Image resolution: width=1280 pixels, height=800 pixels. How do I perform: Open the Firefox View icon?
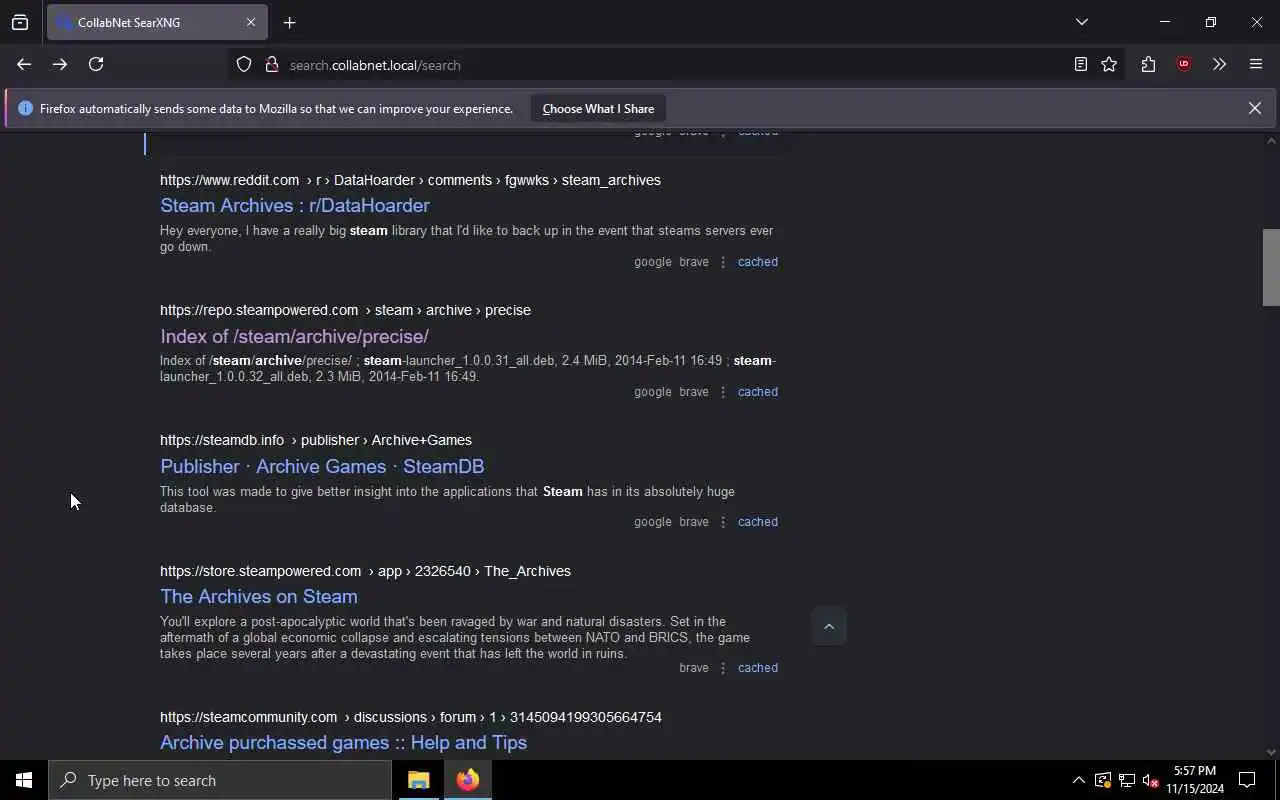pos(20,22)
